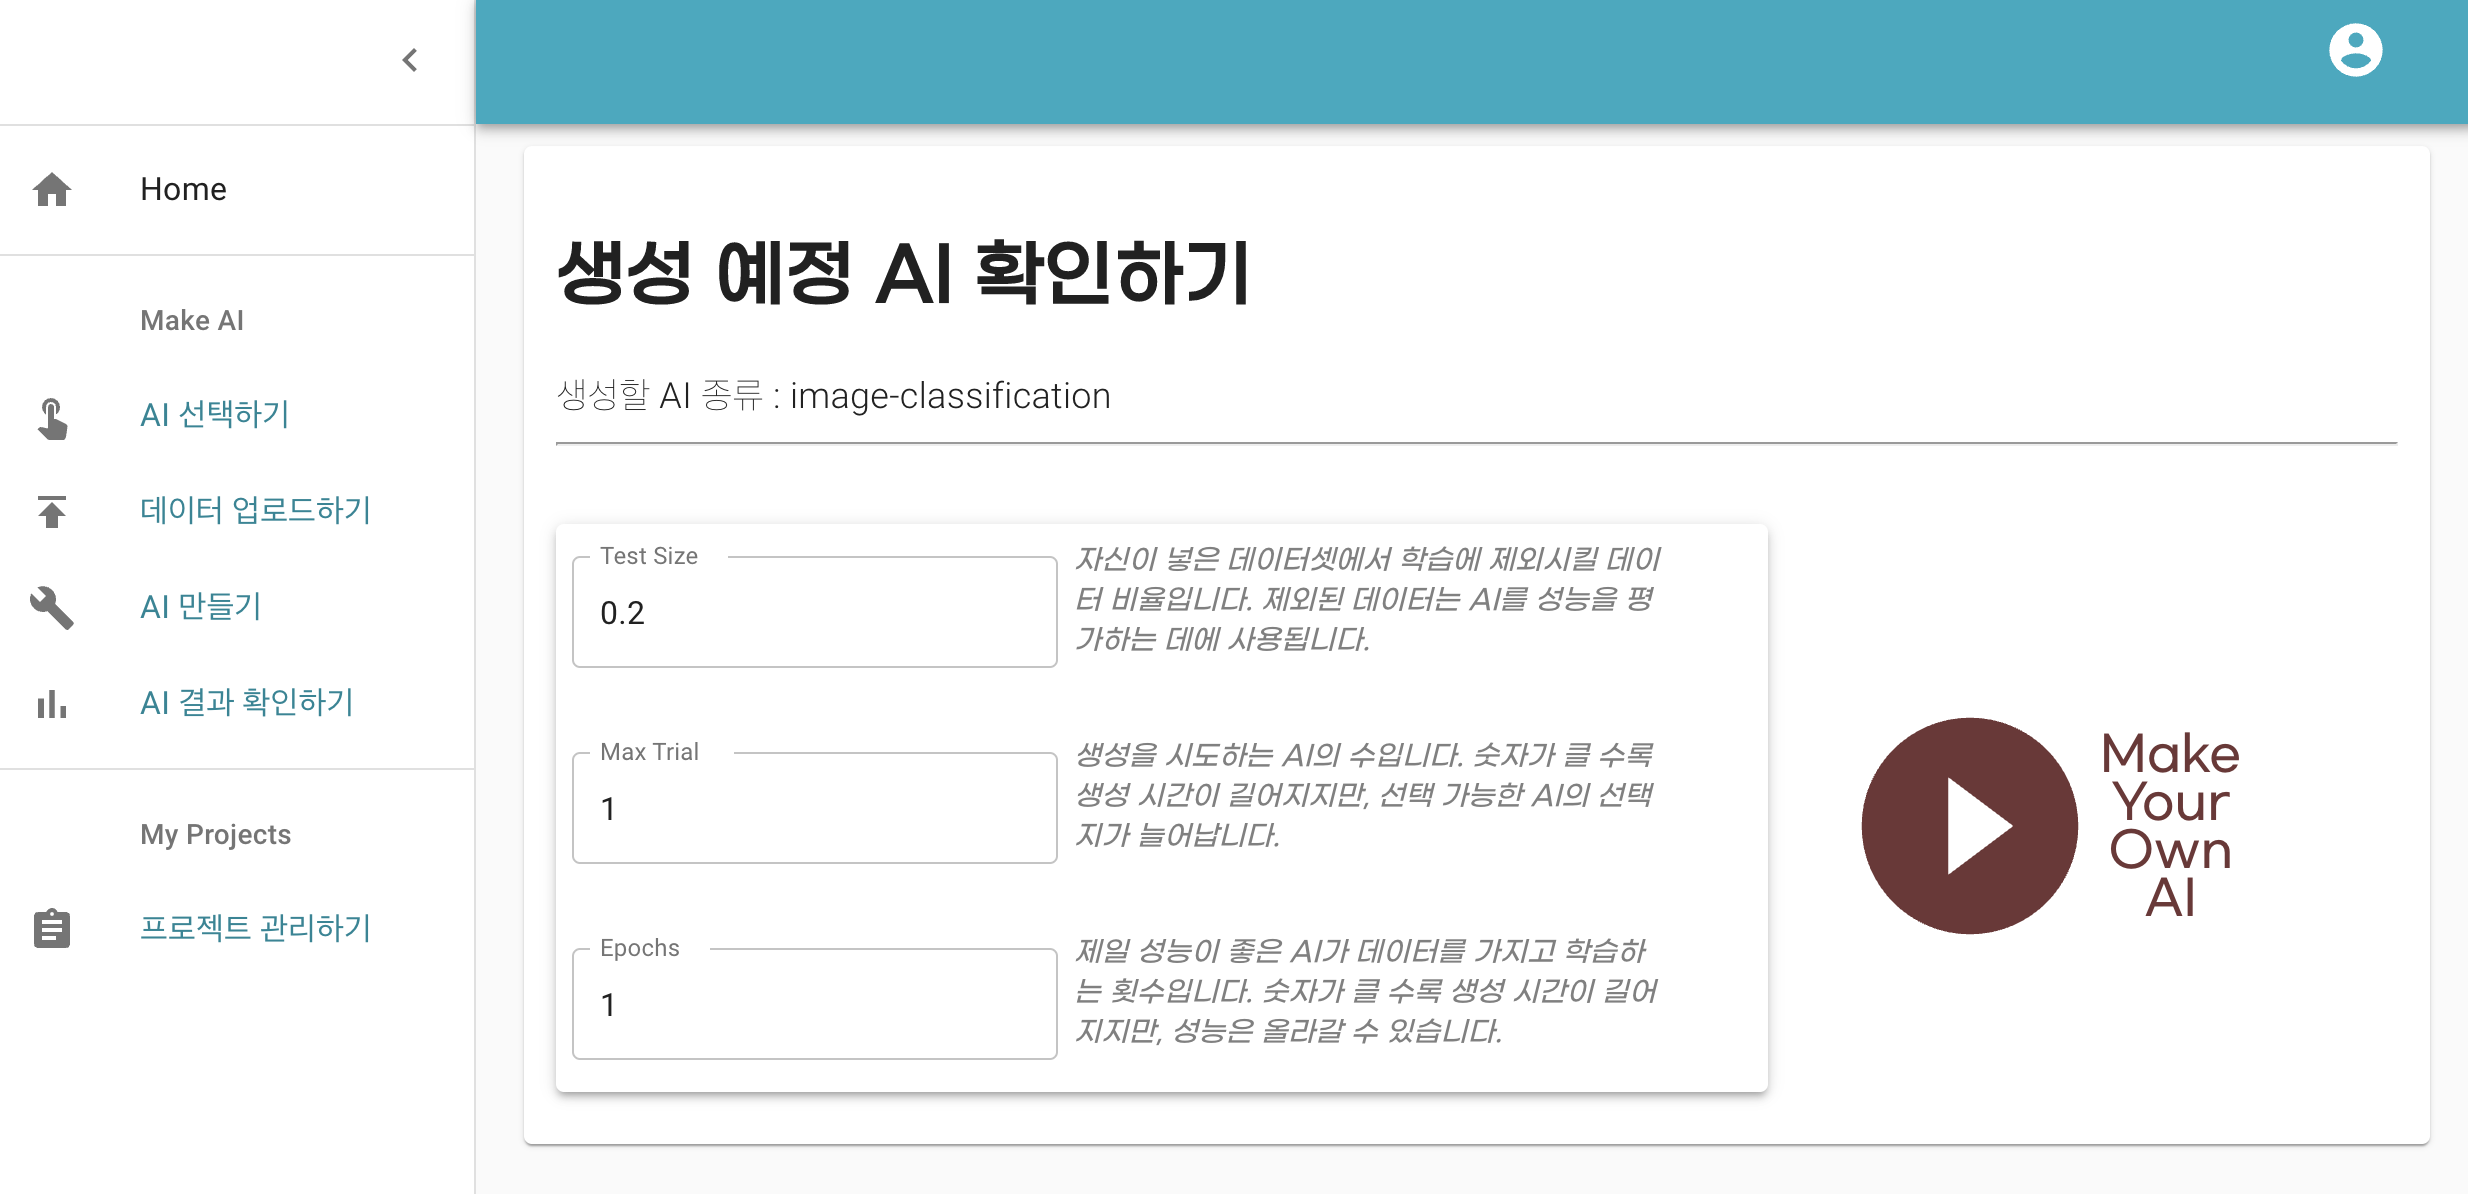Click the clipboard icon in sidebar
The width and height of the screenshot is (2468, 1194).
(52, 928)
